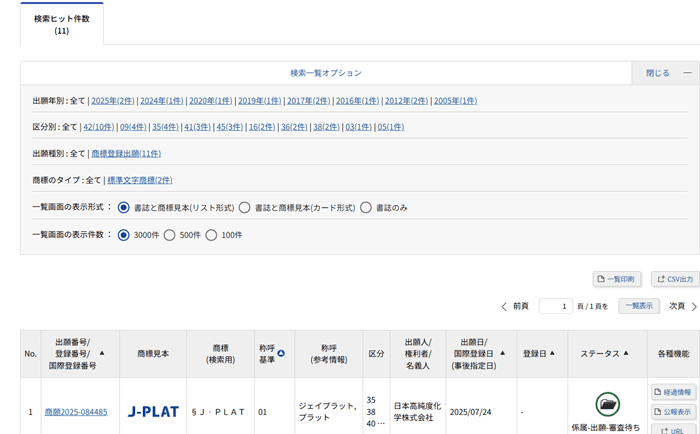This screenshot has height=434, width=700.
Task: Click the green folder status icon
Action: (x=607, y=404)
